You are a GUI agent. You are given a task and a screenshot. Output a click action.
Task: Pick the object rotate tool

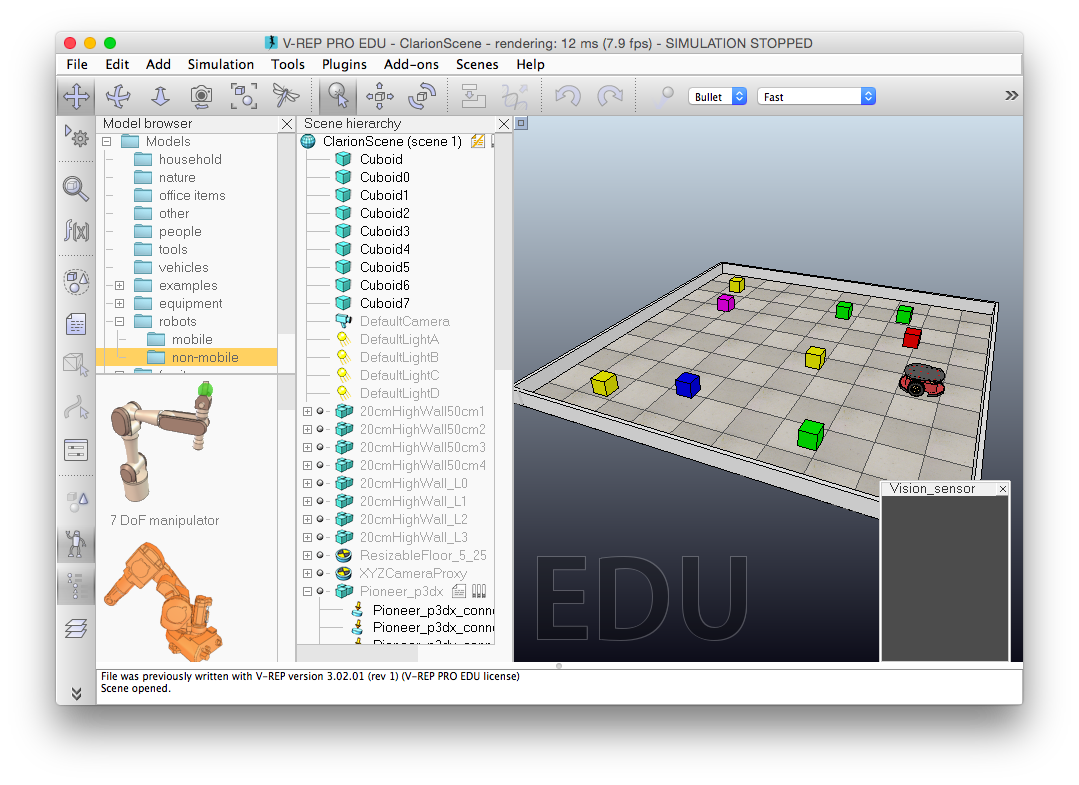421,97
